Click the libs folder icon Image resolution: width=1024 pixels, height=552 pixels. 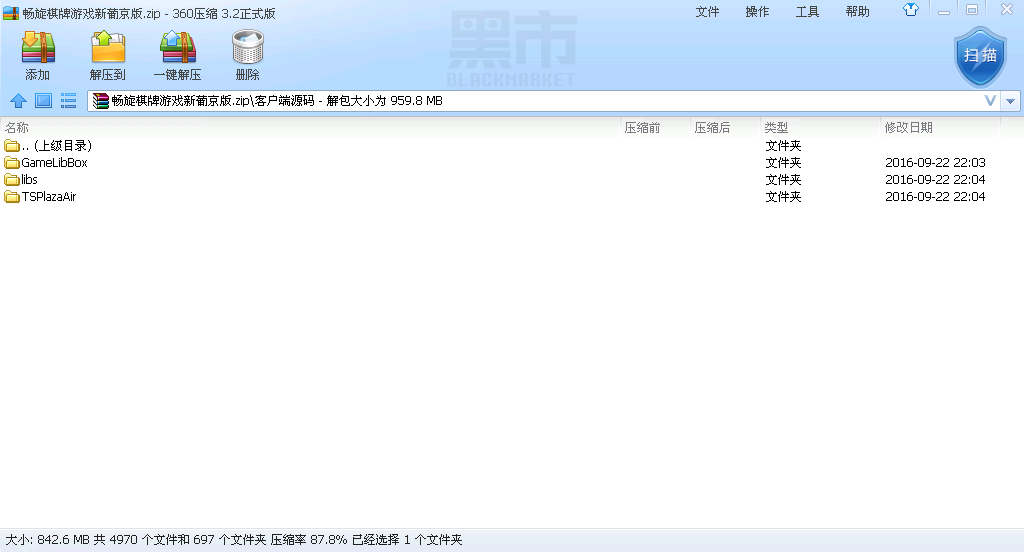12,180
